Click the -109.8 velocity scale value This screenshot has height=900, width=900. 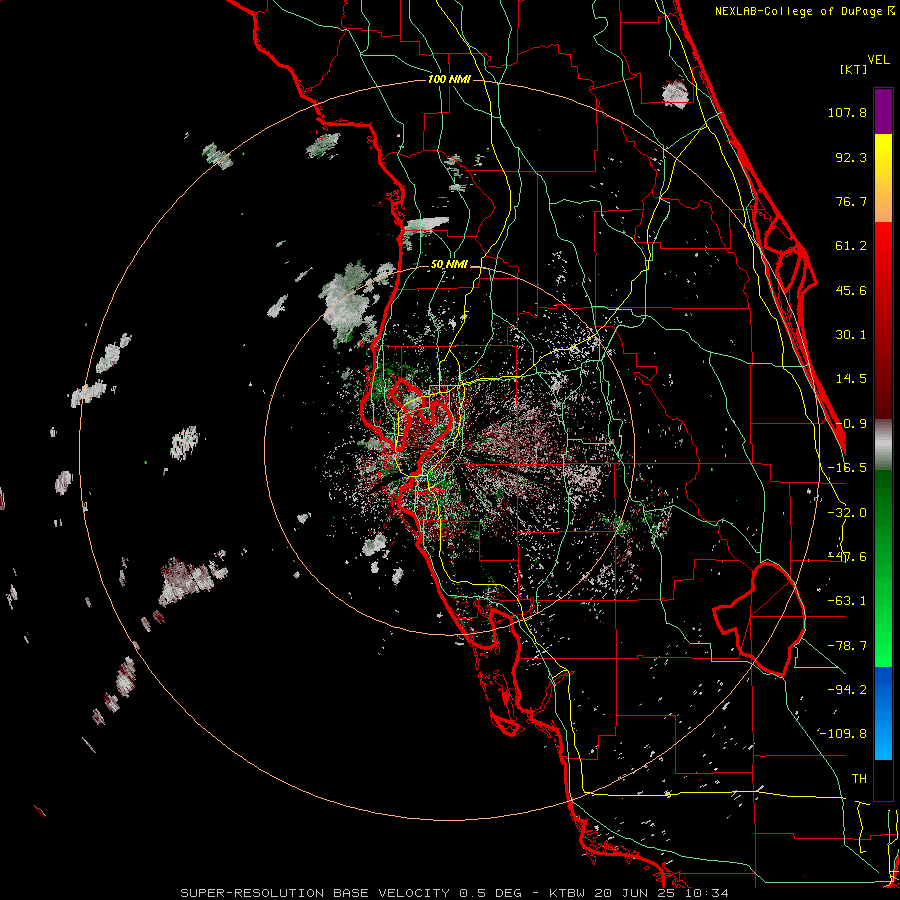tap(843, 734)
